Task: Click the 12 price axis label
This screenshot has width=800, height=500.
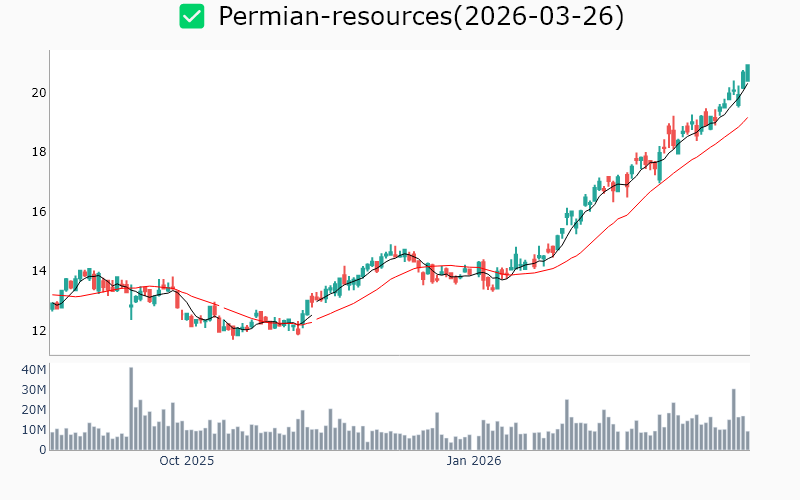Action: (38, 331)
